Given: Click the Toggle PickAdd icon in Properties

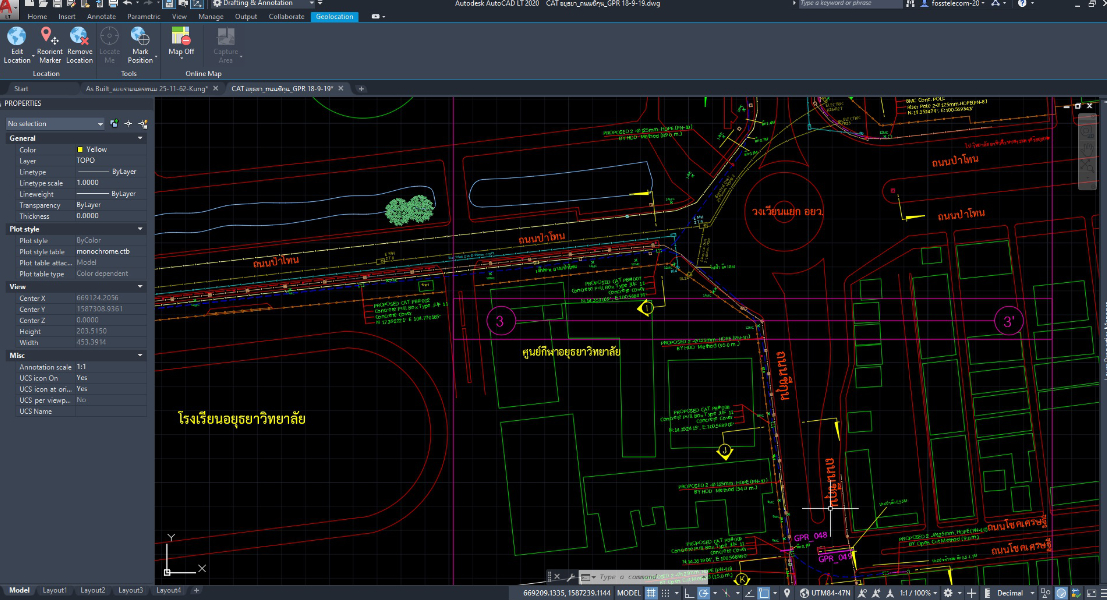Looking at the screenshot, I should click(x=114, y=124).
